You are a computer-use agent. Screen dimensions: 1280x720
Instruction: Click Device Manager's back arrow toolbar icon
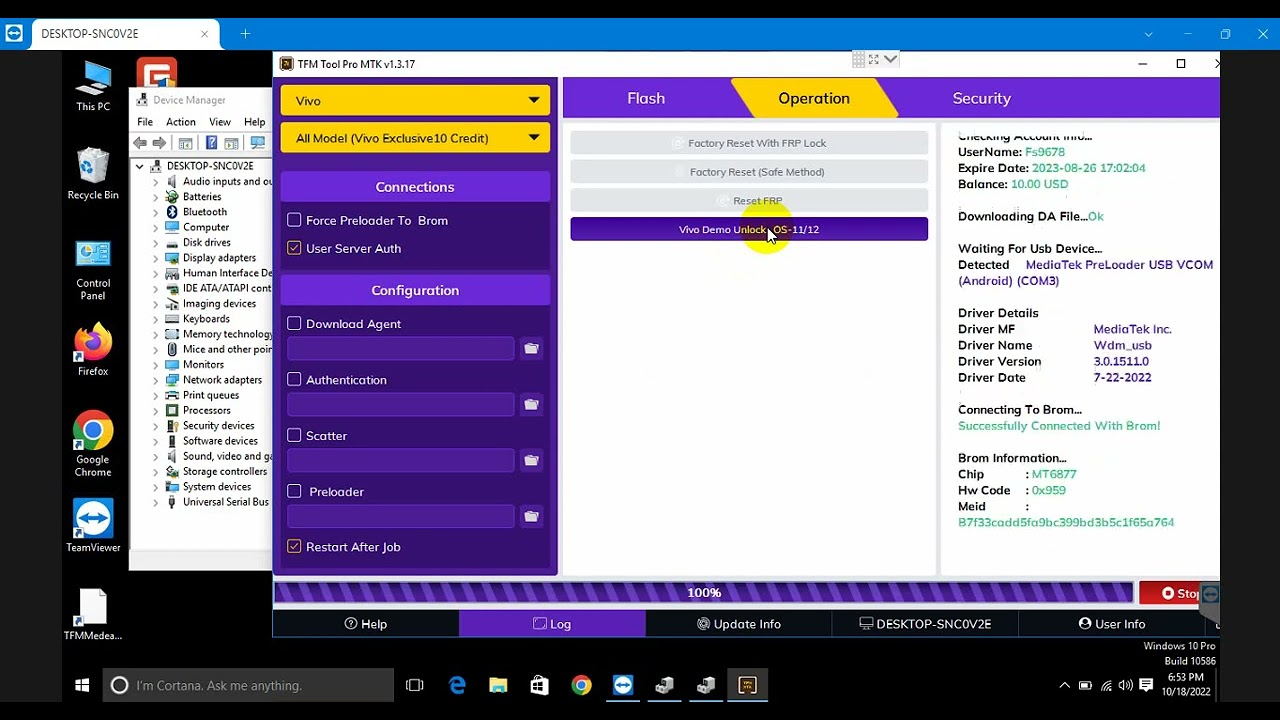(x=141, y=143)
